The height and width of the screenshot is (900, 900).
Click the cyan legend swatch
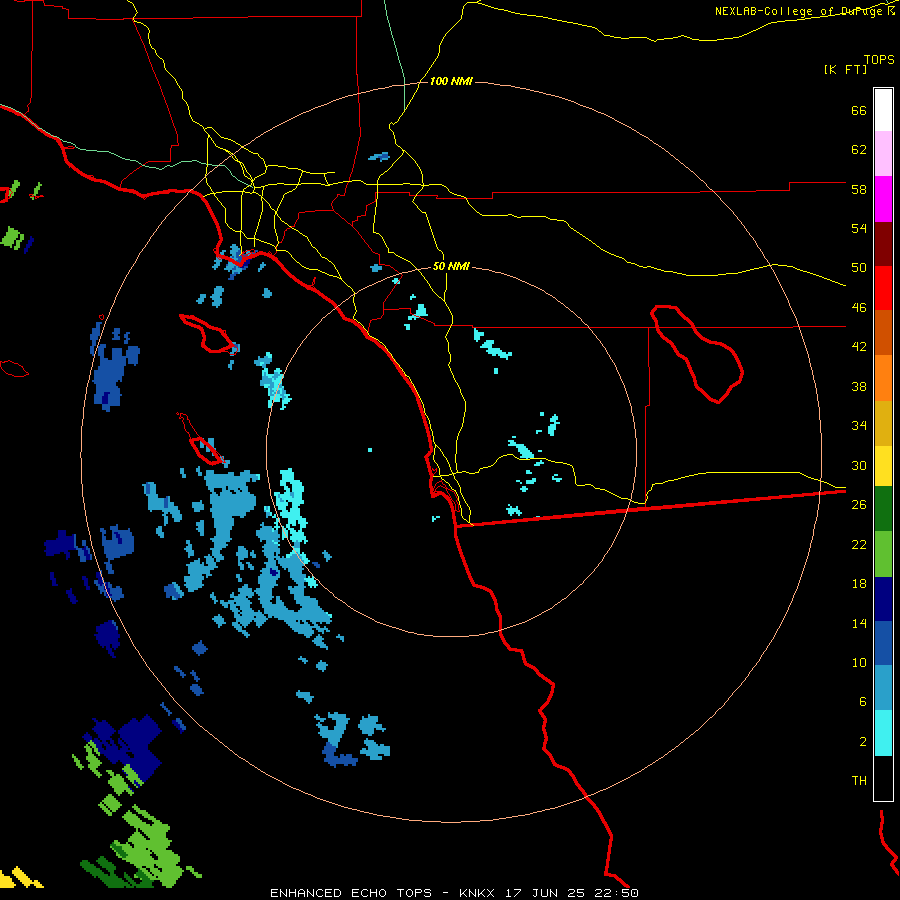pyautogui.click(x=883, y=733)
